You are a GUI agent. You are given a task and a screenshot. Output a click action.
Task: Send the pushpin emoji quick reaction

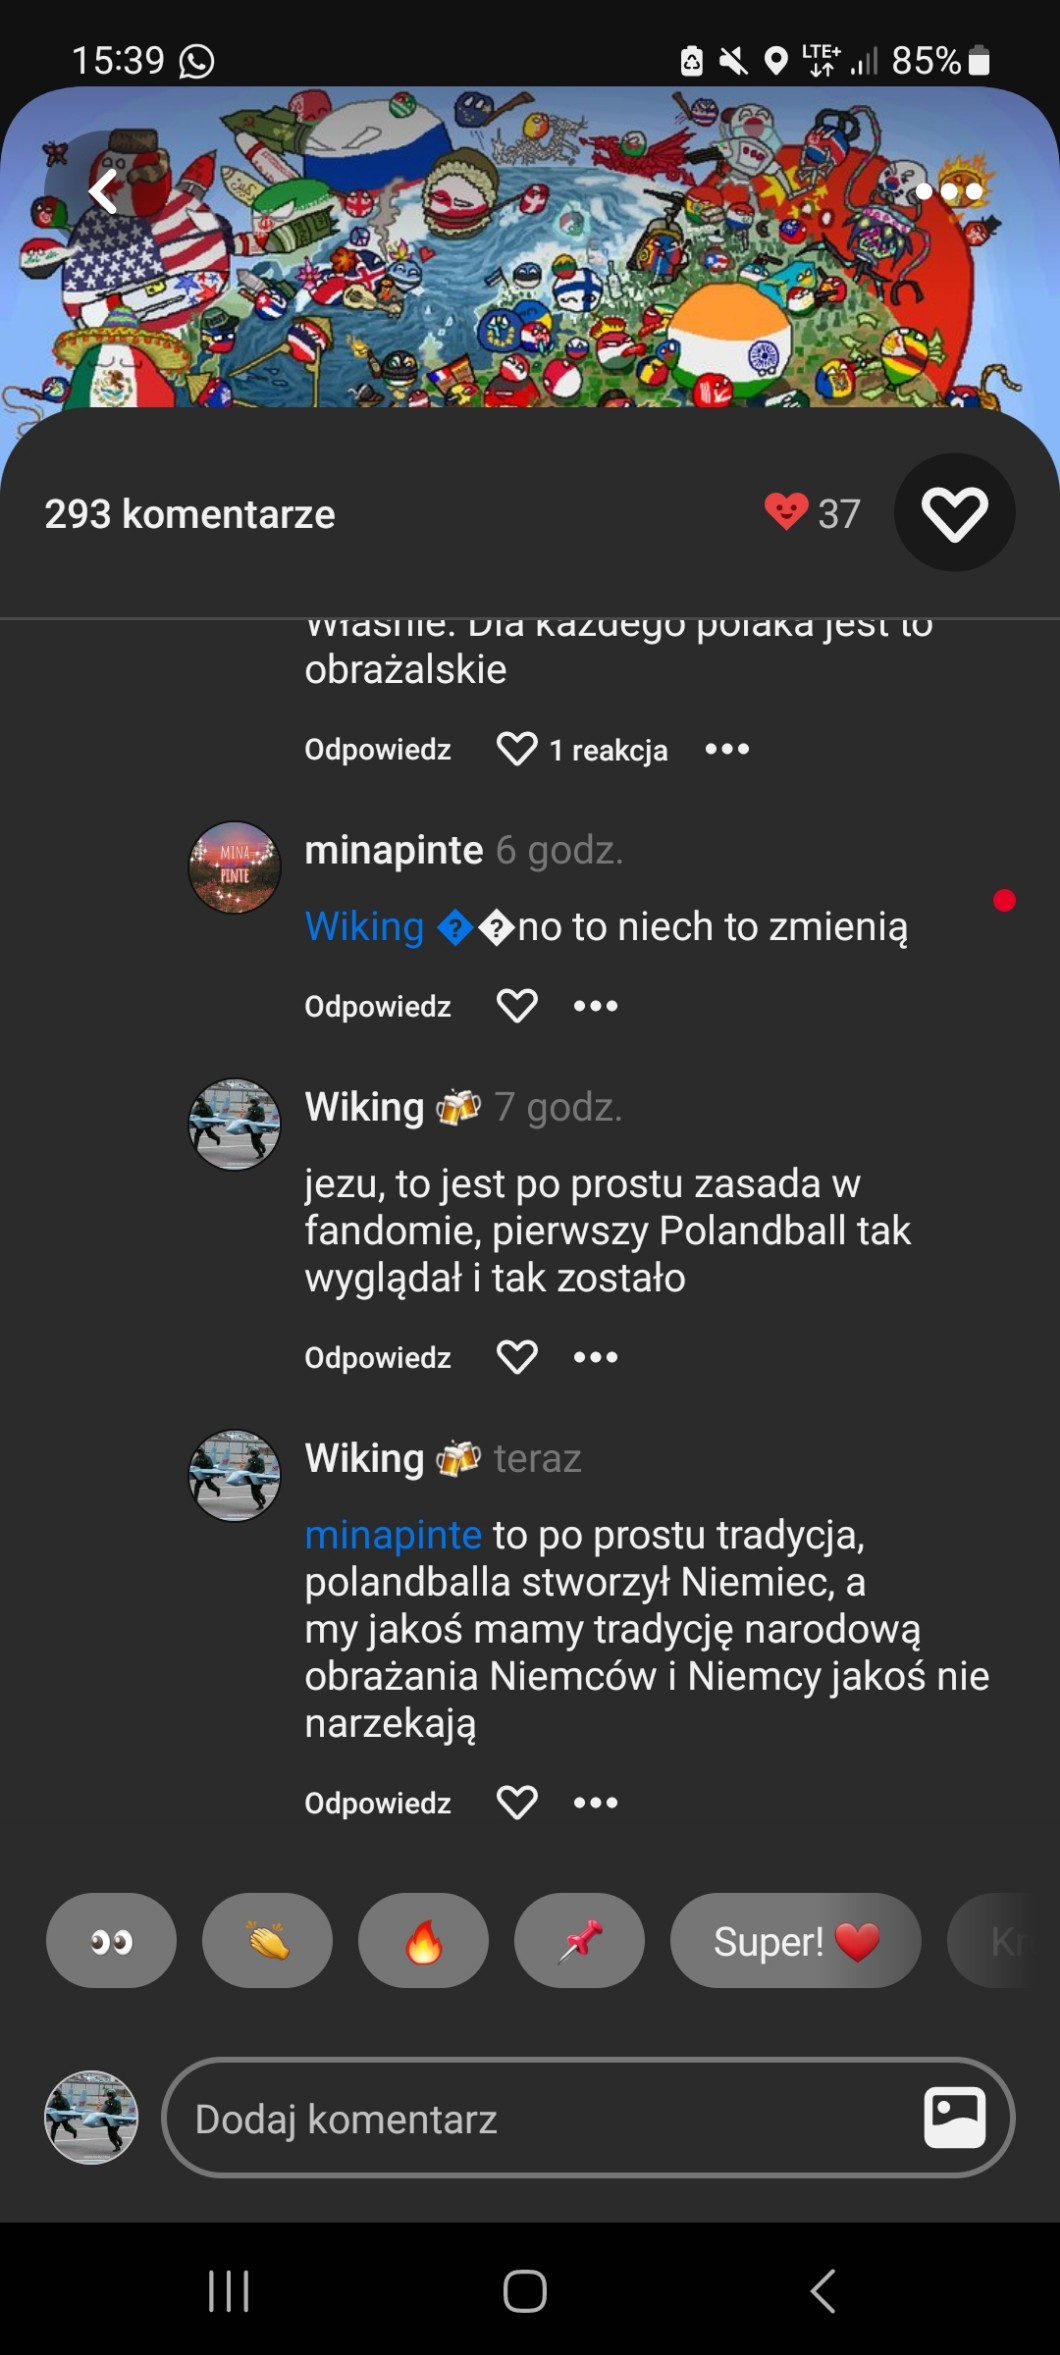pos(579,1941)
